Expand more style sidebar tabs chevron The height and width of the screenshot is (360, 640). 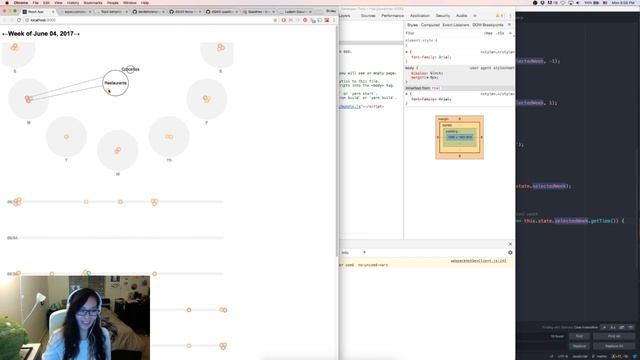coord(509,25)
